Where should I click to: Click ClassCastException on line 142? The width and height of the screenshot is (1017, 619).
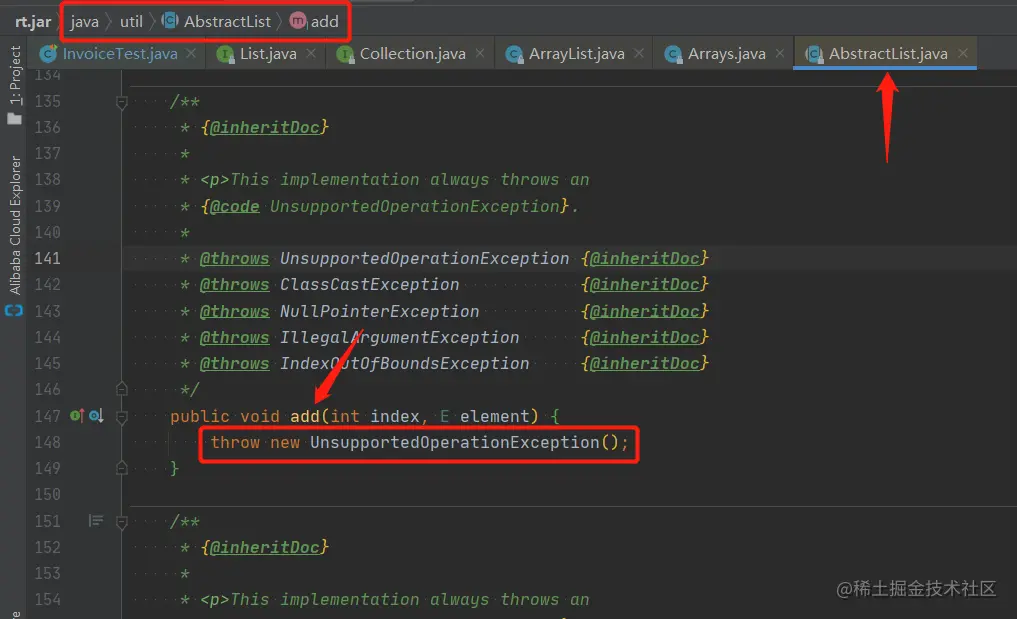pyautogui.click(x=369, y=284)
